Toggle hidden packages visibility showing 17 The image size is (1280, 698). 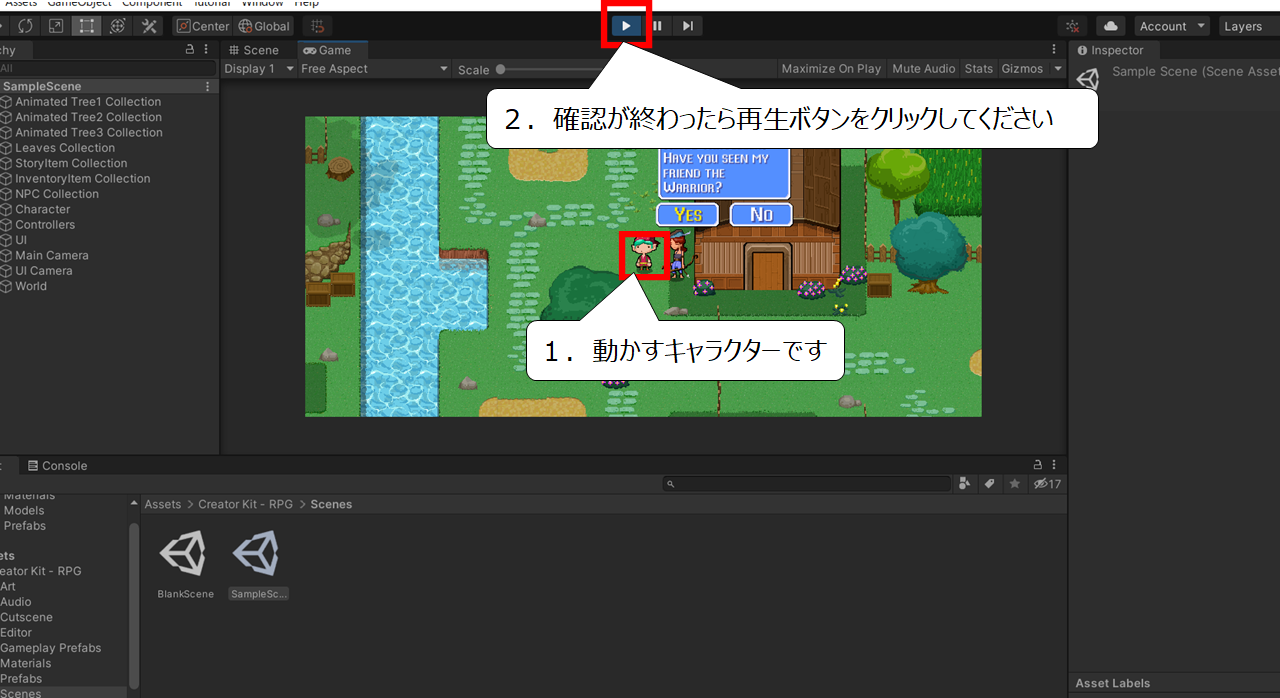[1047, 484]
